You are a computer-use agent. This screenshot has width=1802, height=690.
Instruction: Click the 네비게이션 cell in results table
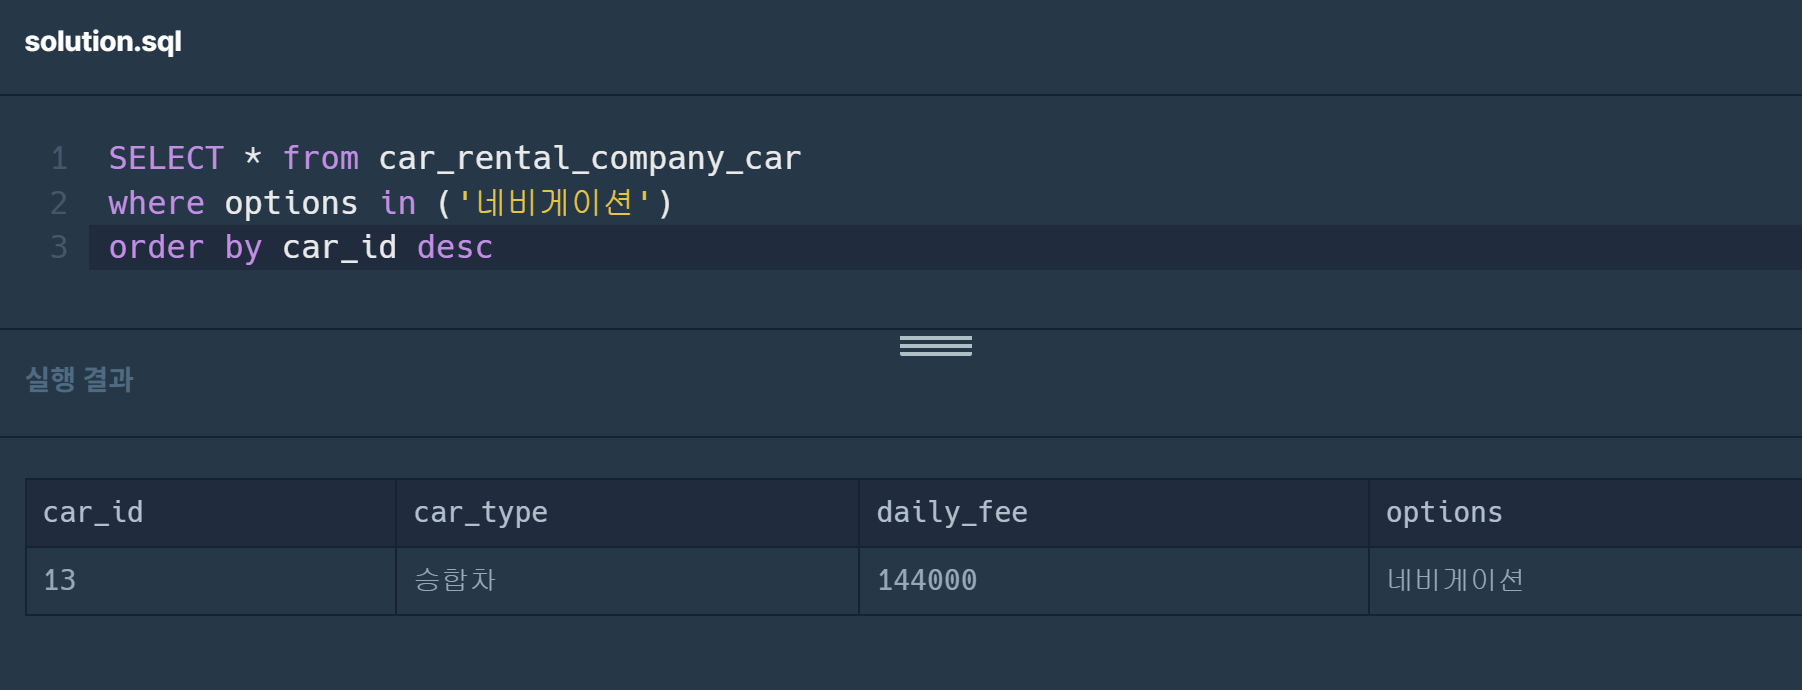(x=1454, y=581)
